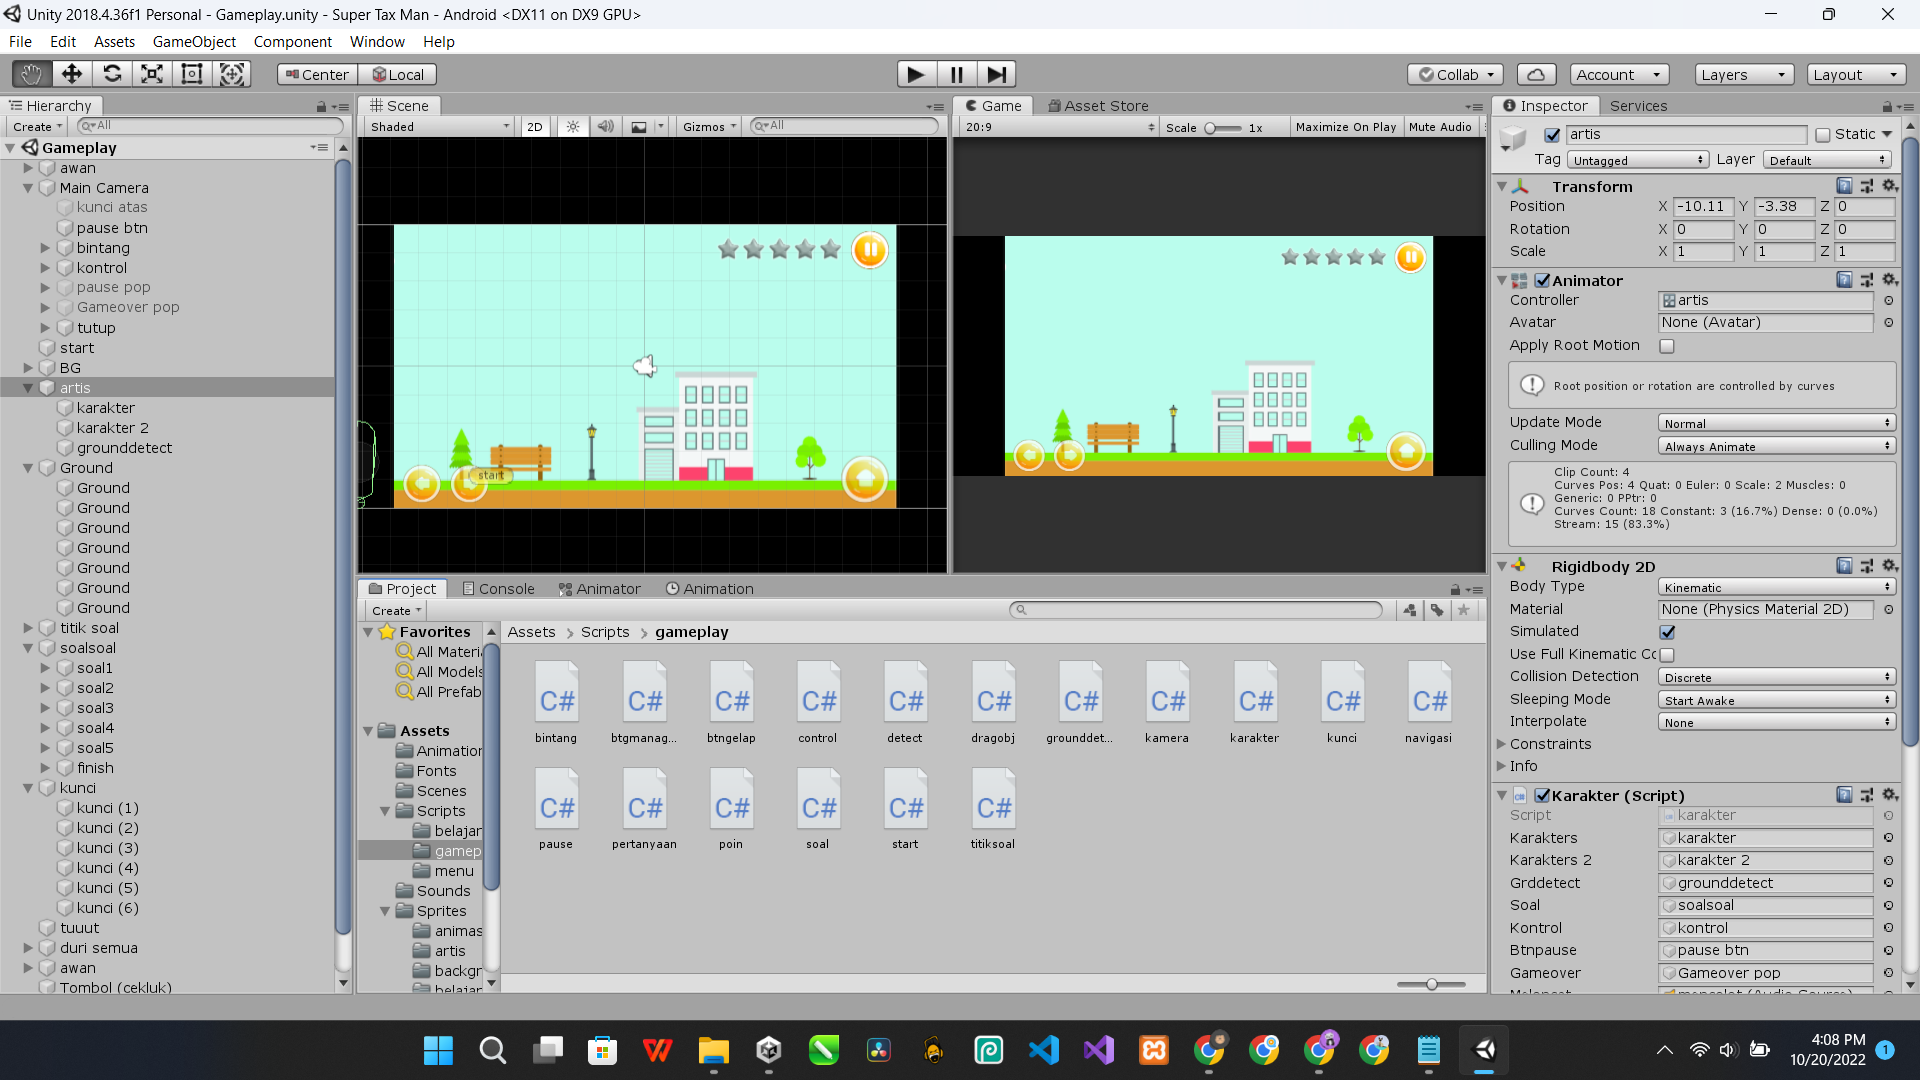The height and width of the screenshot is (1080, 1920).
Task: Expand the Constraints section
Action: (1502, 744)
